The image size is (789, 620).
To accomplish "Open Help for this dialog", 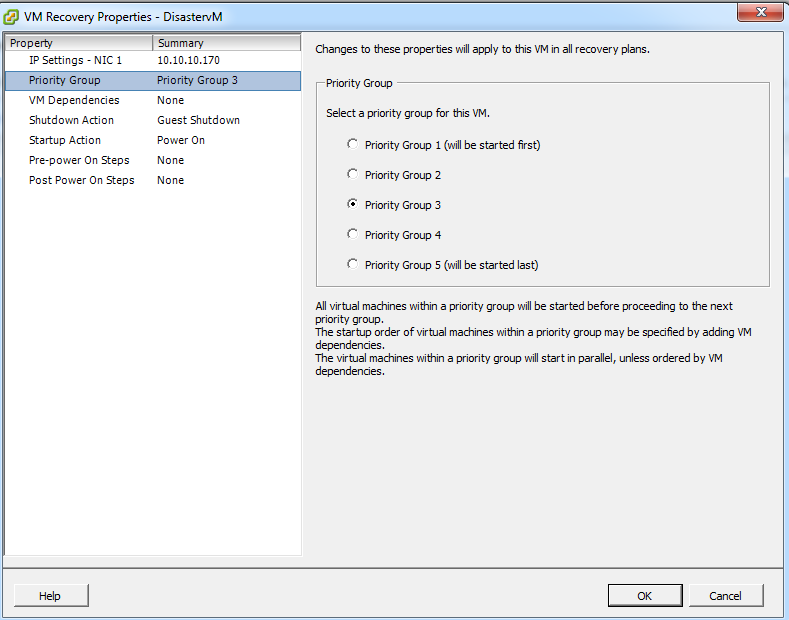I will pos(50,596).
